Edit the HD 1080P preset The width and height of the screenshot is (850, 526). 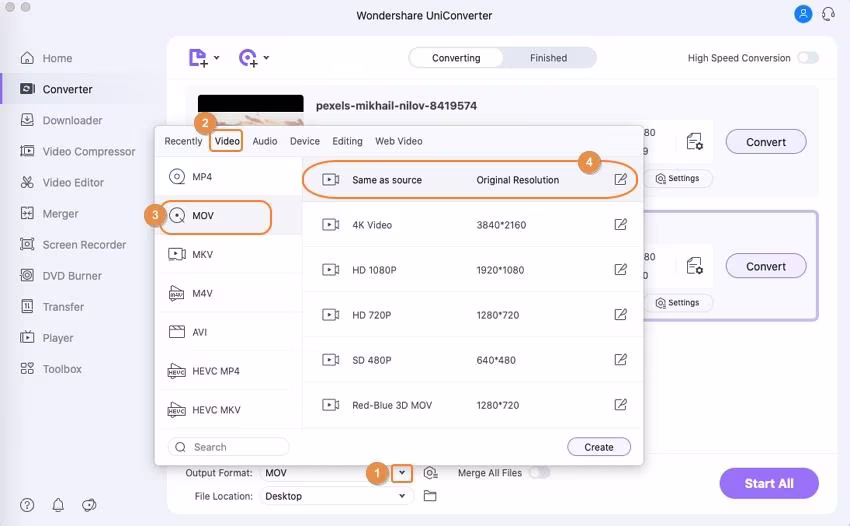click(621, 270)
